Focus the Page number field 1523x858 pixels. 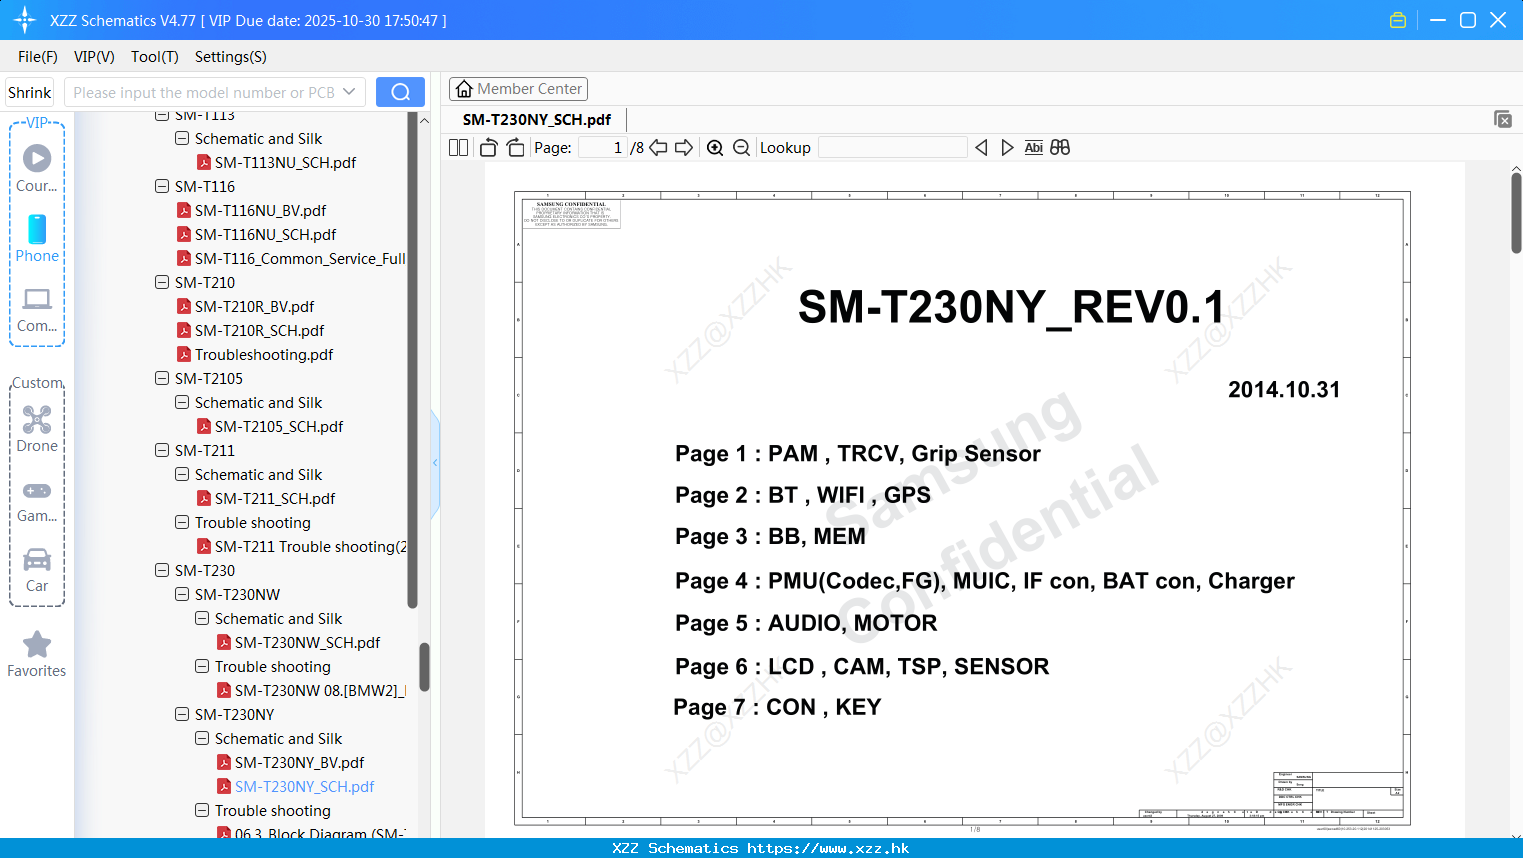(603, 148)
